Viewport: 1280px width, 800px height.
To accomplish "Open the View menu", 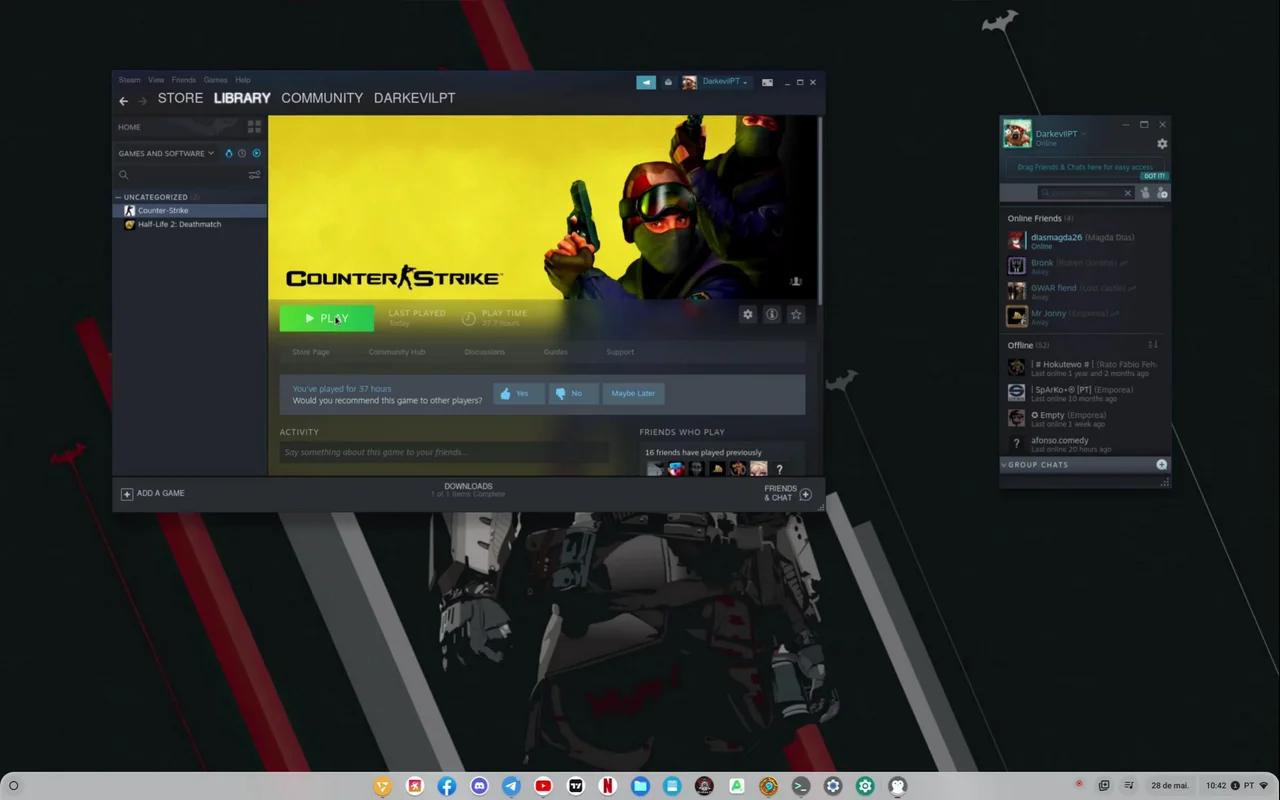I will [156, 80].
